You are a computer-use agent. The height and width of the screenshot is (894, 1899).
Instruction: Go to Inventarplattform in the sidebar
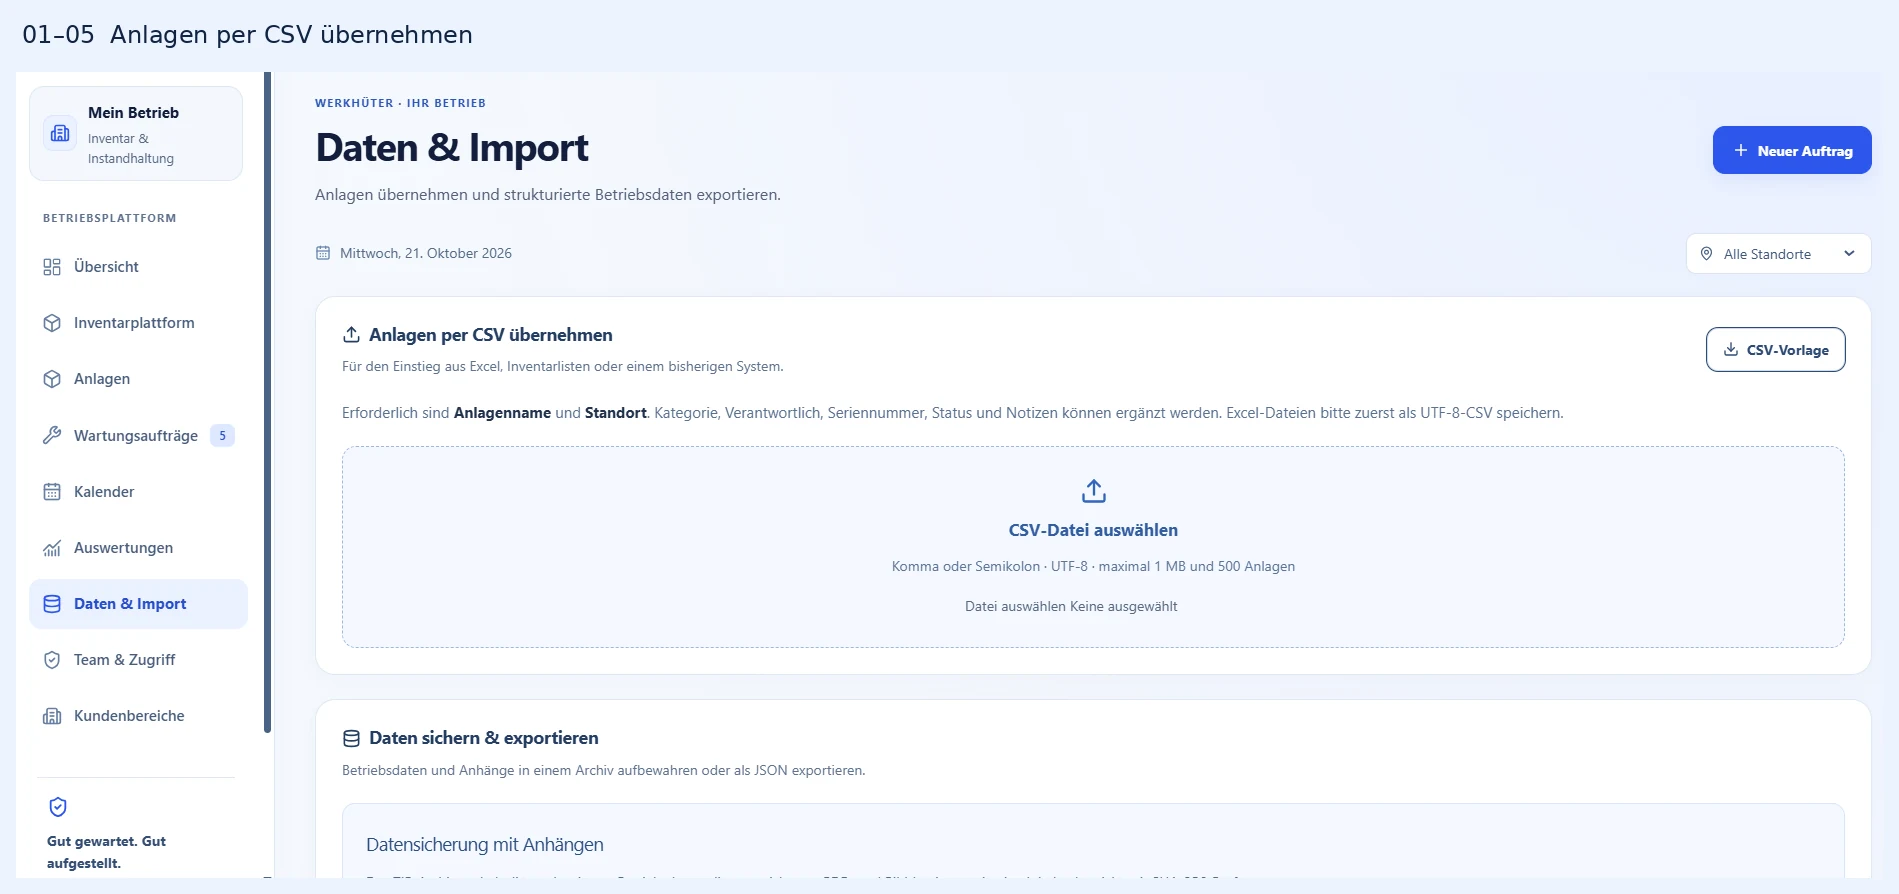138,323
